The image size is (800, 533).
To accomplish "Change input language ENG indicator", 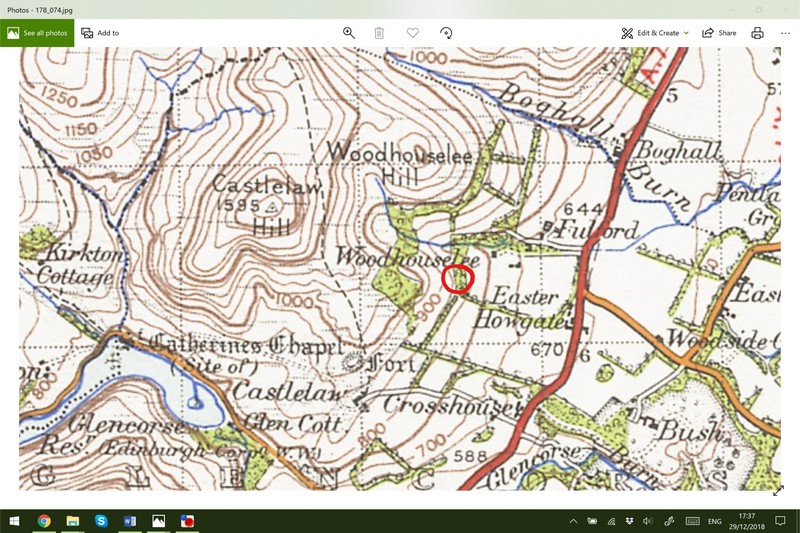I will point(714,521).
